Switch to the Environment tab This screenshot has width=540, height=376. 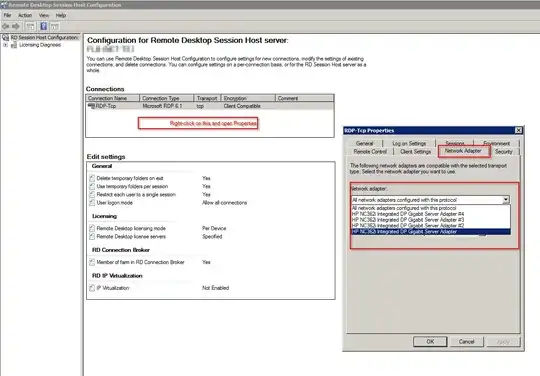496,143
